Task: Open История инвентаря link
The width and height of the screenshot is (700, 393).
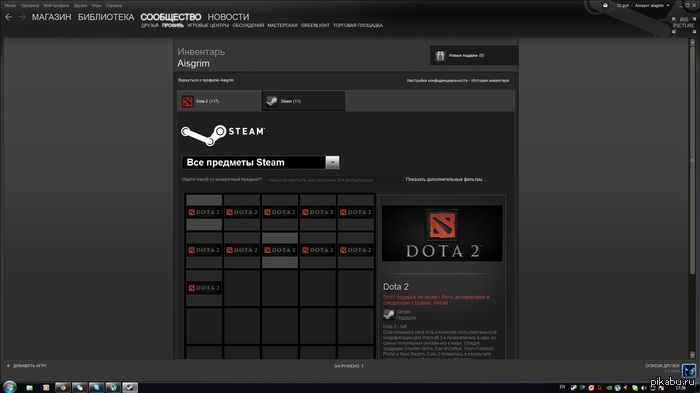Action: (490, 81)
